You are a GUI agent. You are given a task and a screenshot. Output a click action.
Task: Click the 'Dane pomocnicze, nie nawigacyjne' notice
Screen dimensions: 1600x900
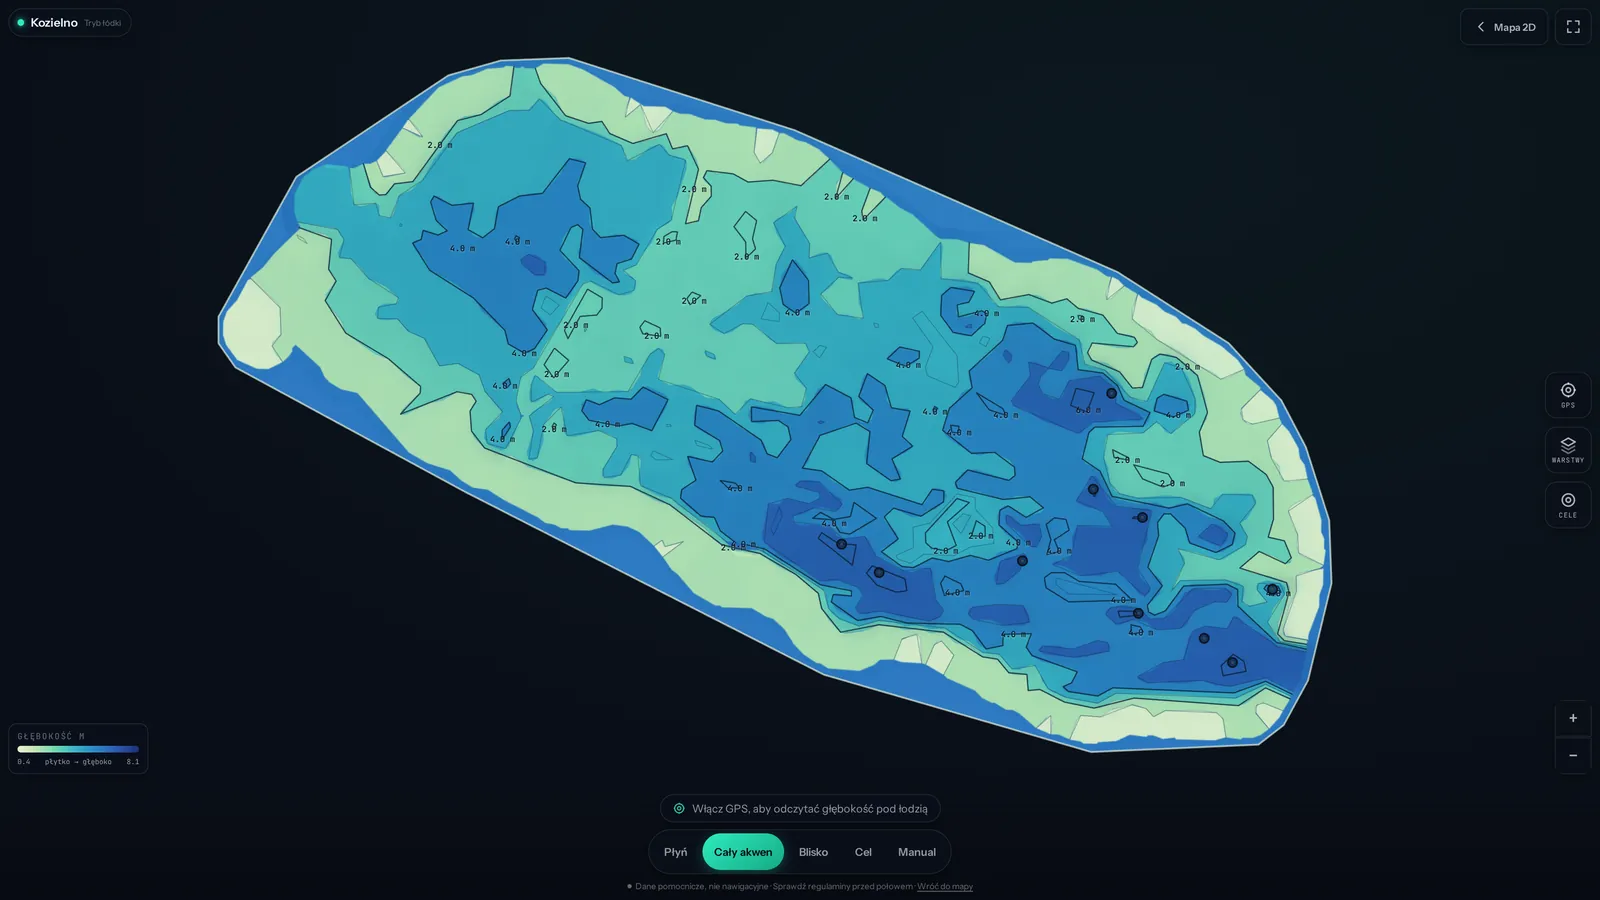click(702, 886)
